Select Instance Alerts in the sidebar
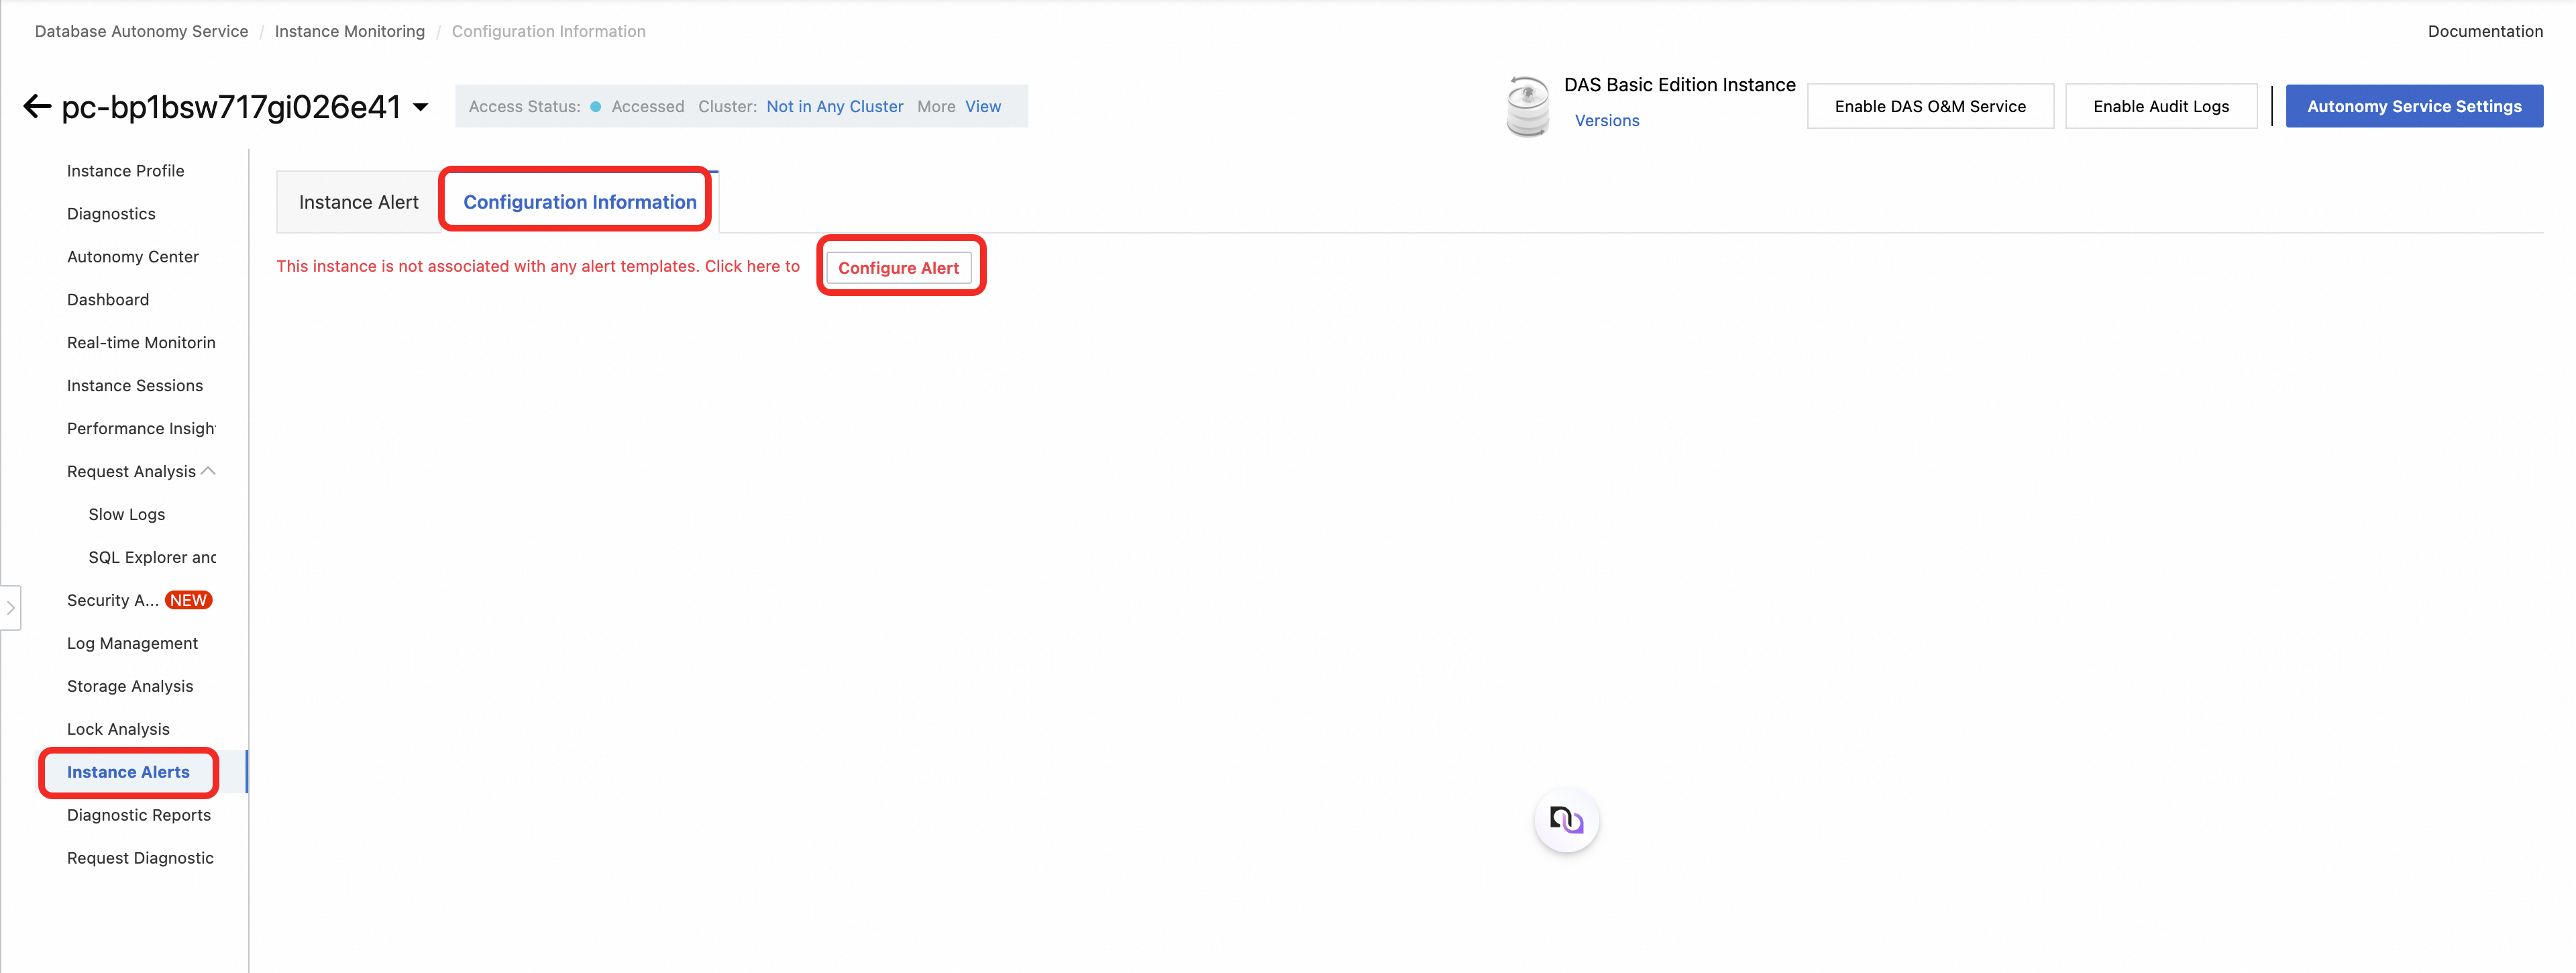 tap(128, 772)
